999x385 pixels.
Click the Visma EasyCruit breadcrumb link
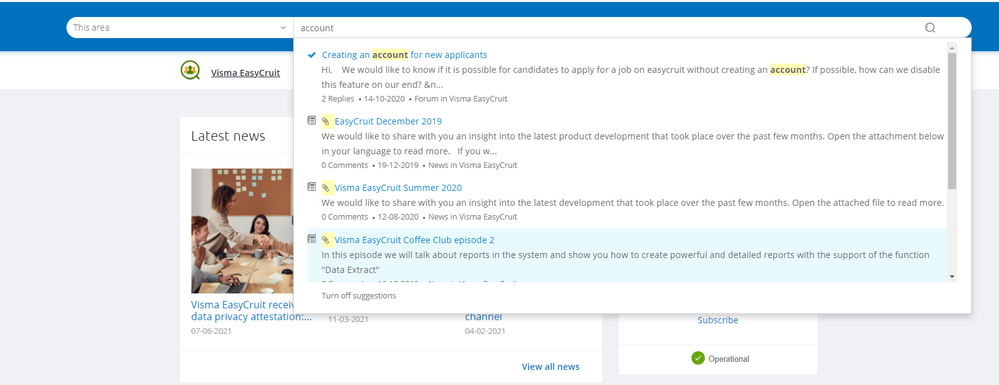(x=245, y=73)
